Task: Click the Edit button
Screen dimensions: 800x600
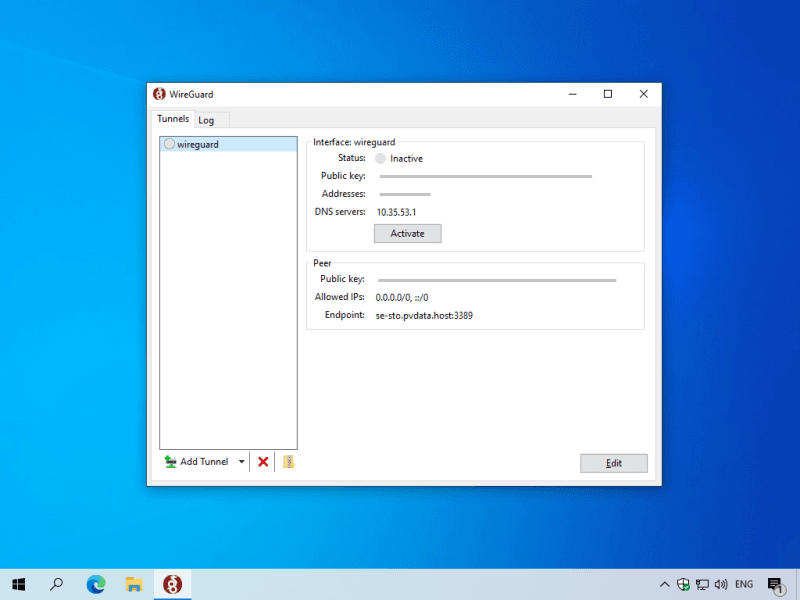Action: click(613, 463)
